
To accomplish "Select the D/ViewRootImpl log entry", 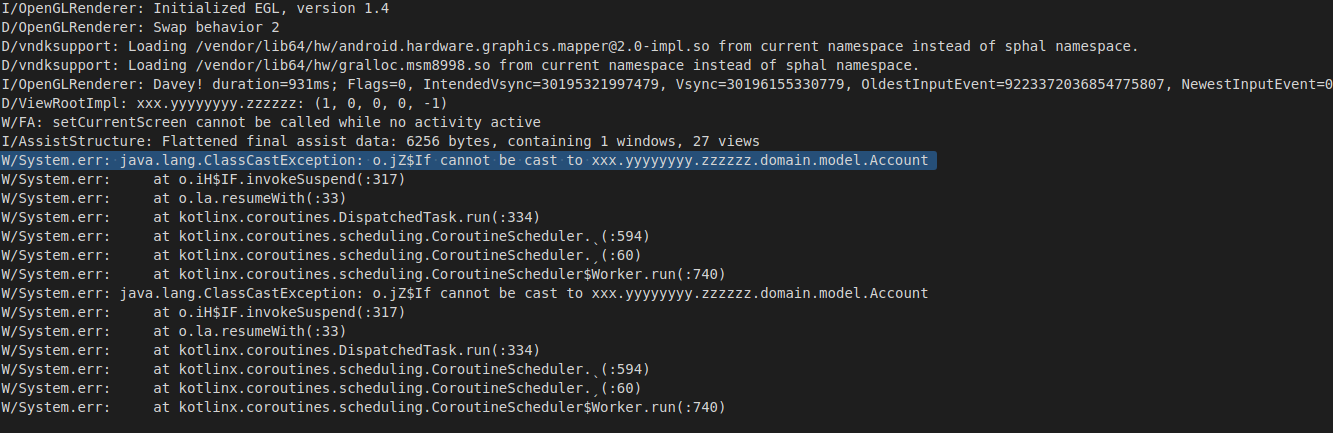I will 225,103.
